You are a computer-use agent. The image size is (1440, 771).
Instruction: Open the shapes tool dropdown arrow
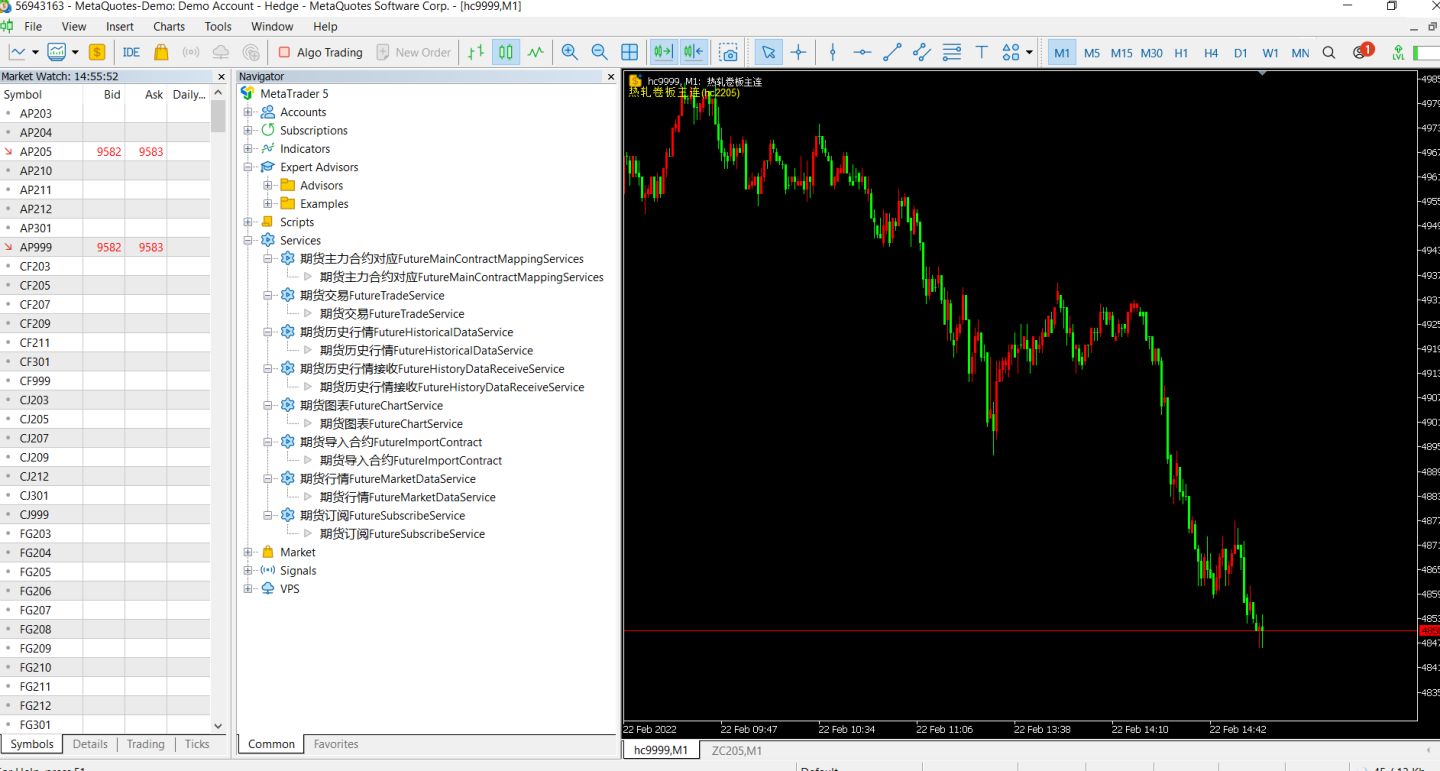tap(1028, 52)
